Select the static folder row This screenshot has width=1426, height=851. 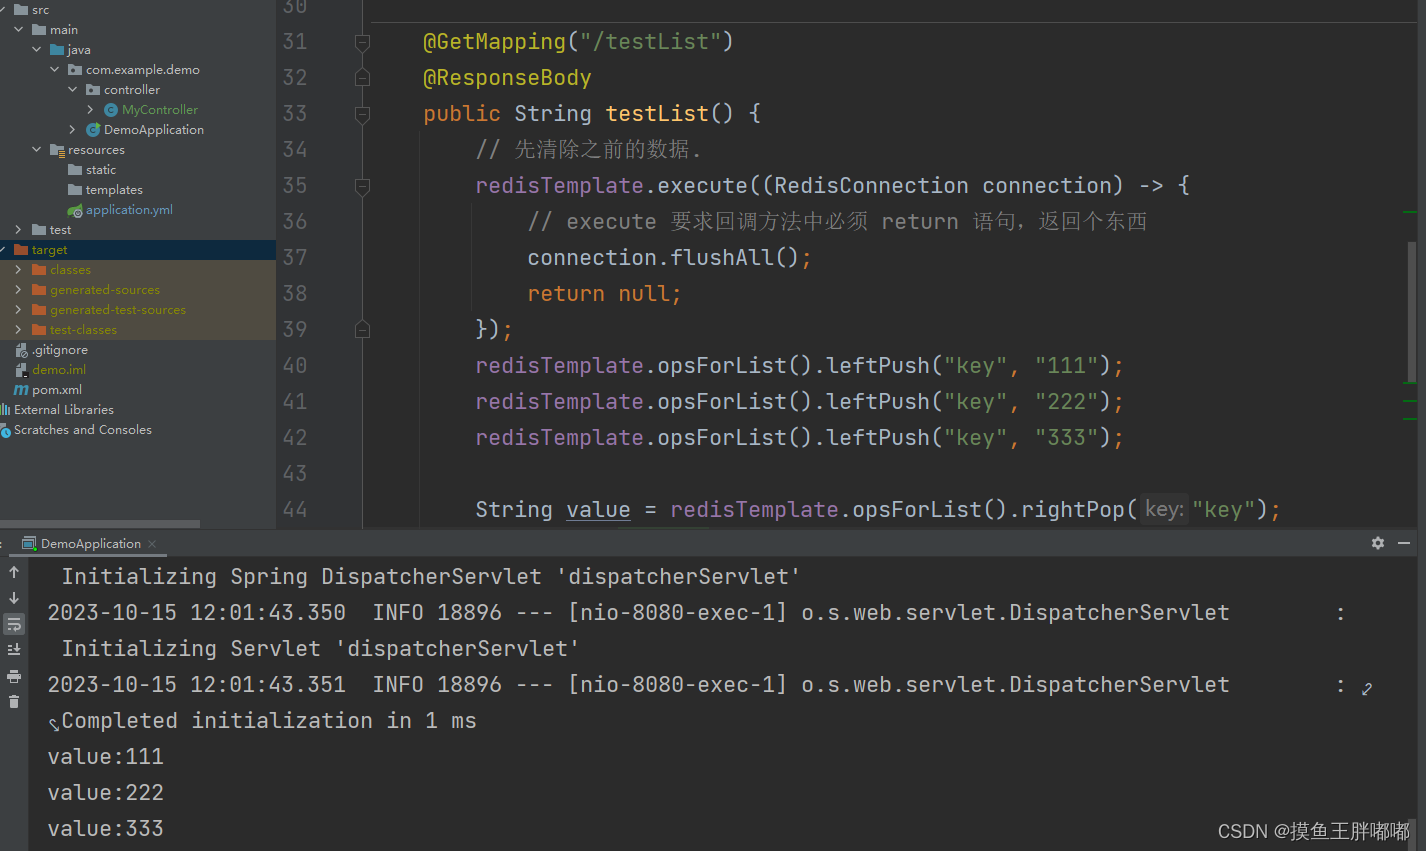tap(137, 170)
